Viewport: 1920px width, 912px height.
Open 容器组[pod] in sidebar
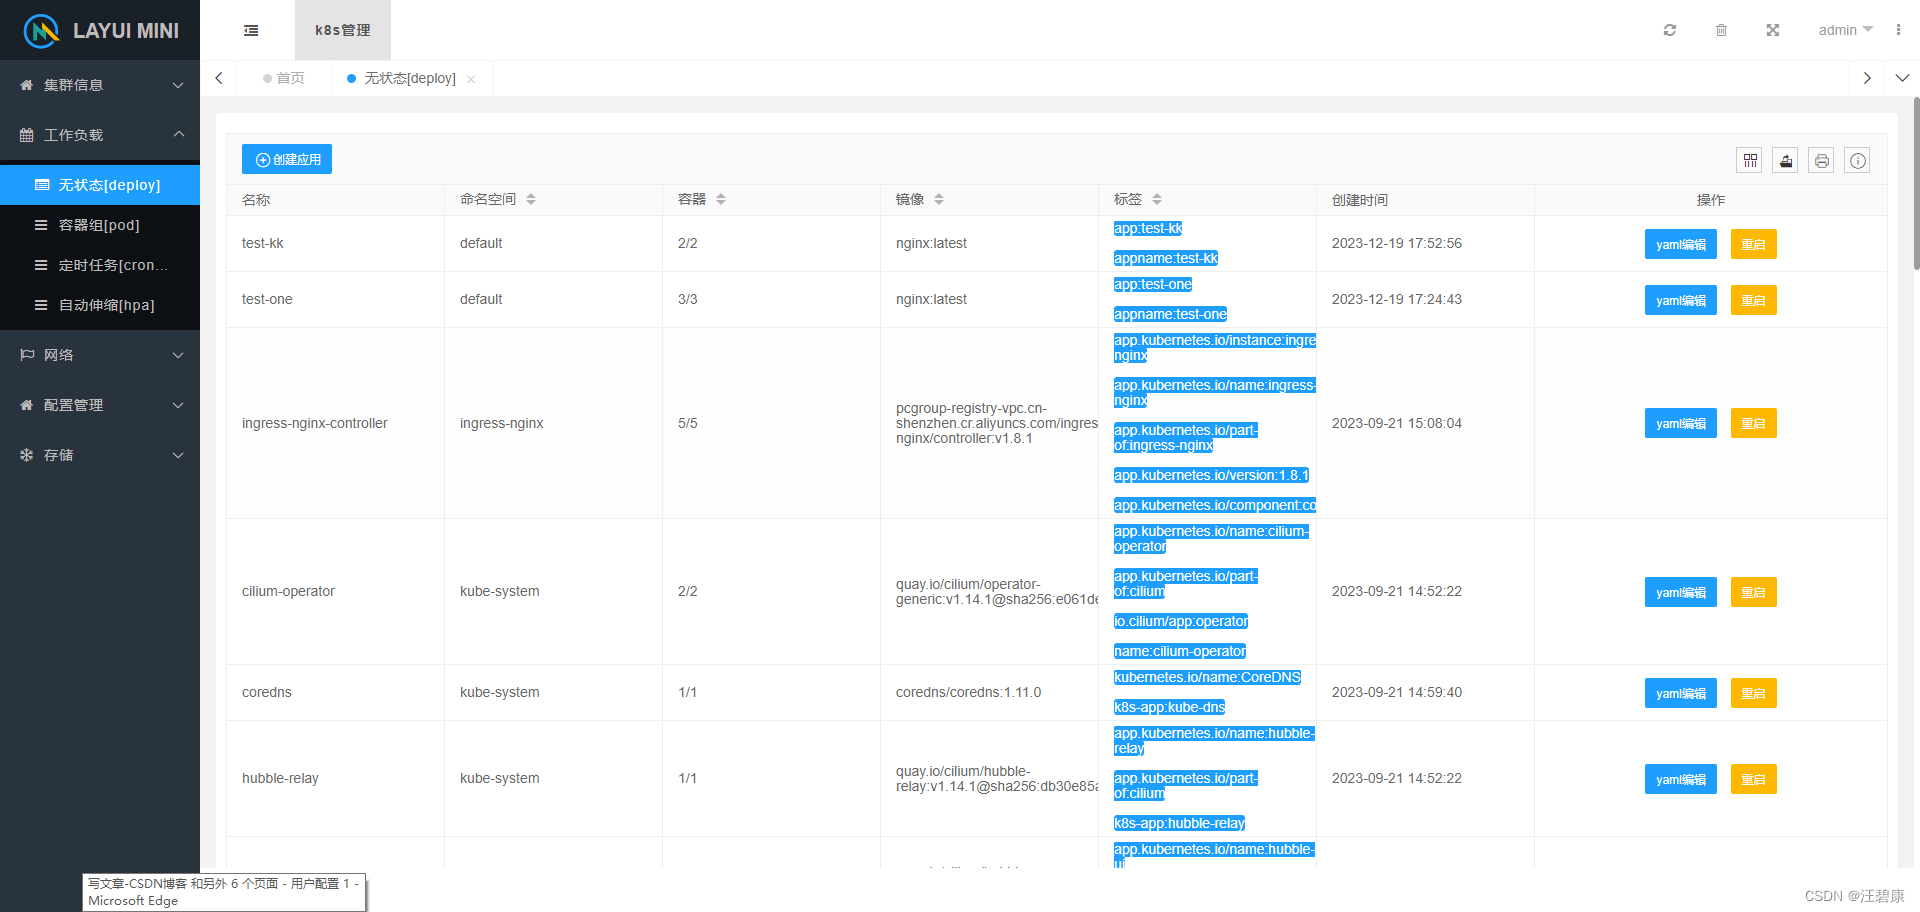(100, 225)
